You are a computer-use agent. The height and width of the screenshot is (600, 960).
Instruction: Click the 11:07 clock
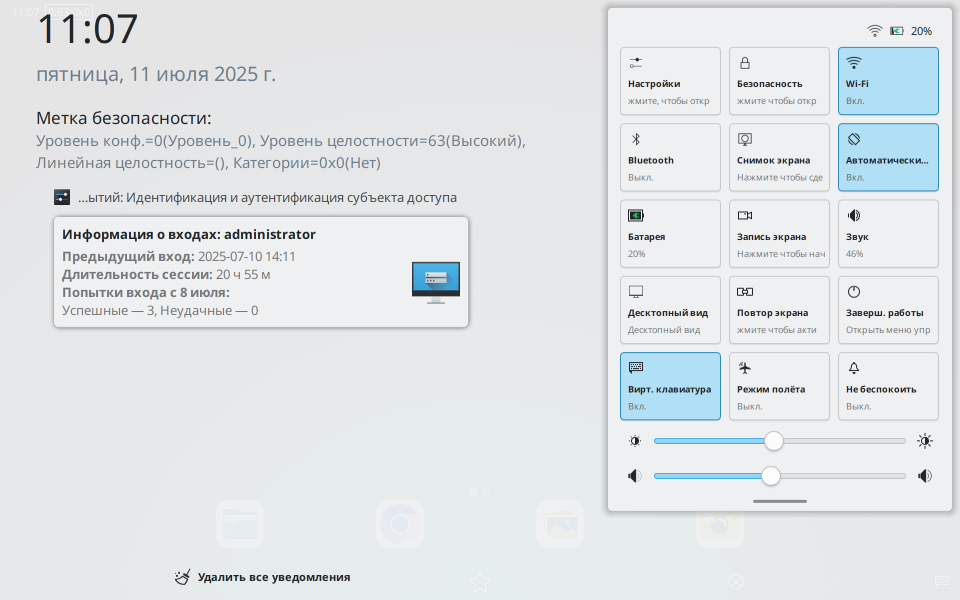point(88,29)
